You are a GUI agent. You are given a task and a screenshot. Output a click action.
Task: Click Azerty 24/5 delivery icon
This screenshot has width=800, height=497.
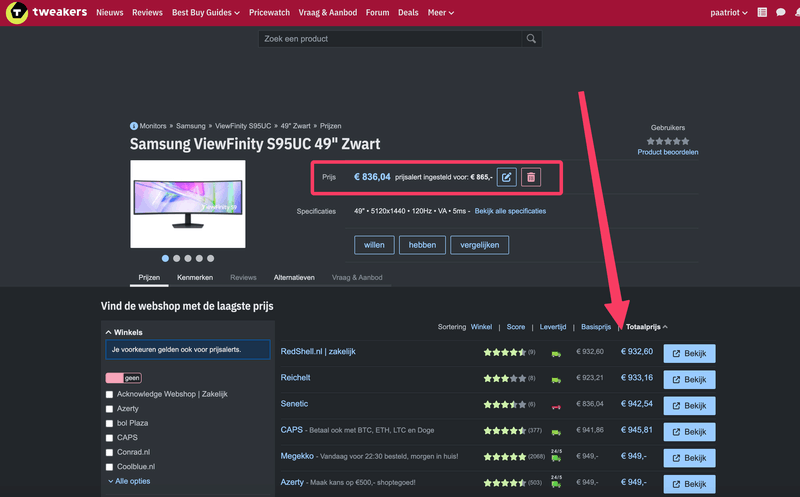pyautogui.click(x=556, y=481)
